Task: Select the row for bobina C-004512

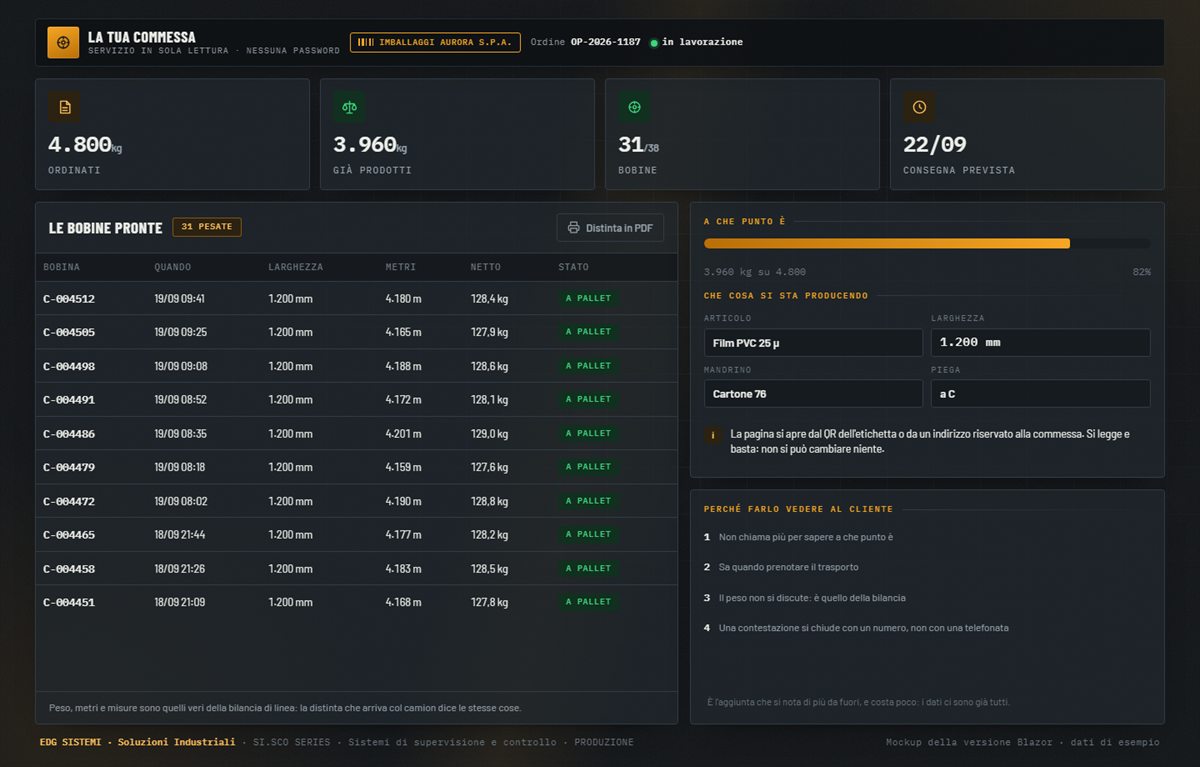Action: (x=357, y=299)
